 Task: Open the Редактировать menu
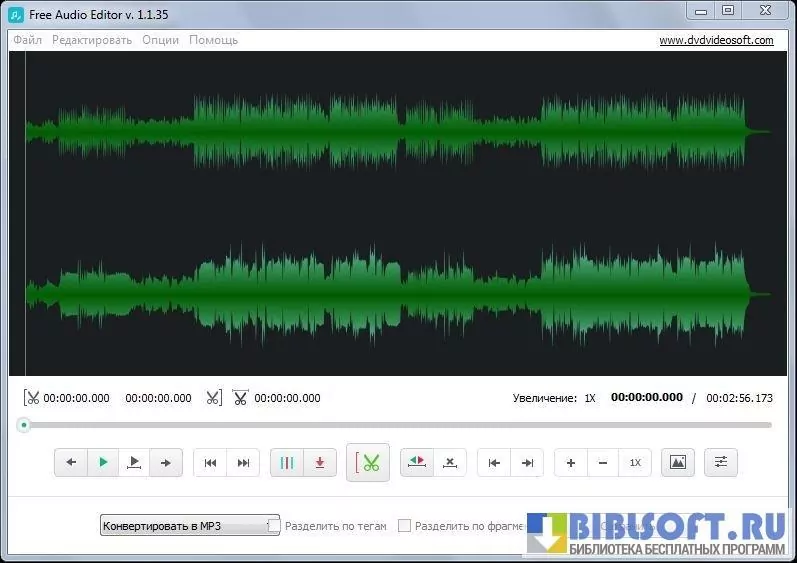click(92, 40)
